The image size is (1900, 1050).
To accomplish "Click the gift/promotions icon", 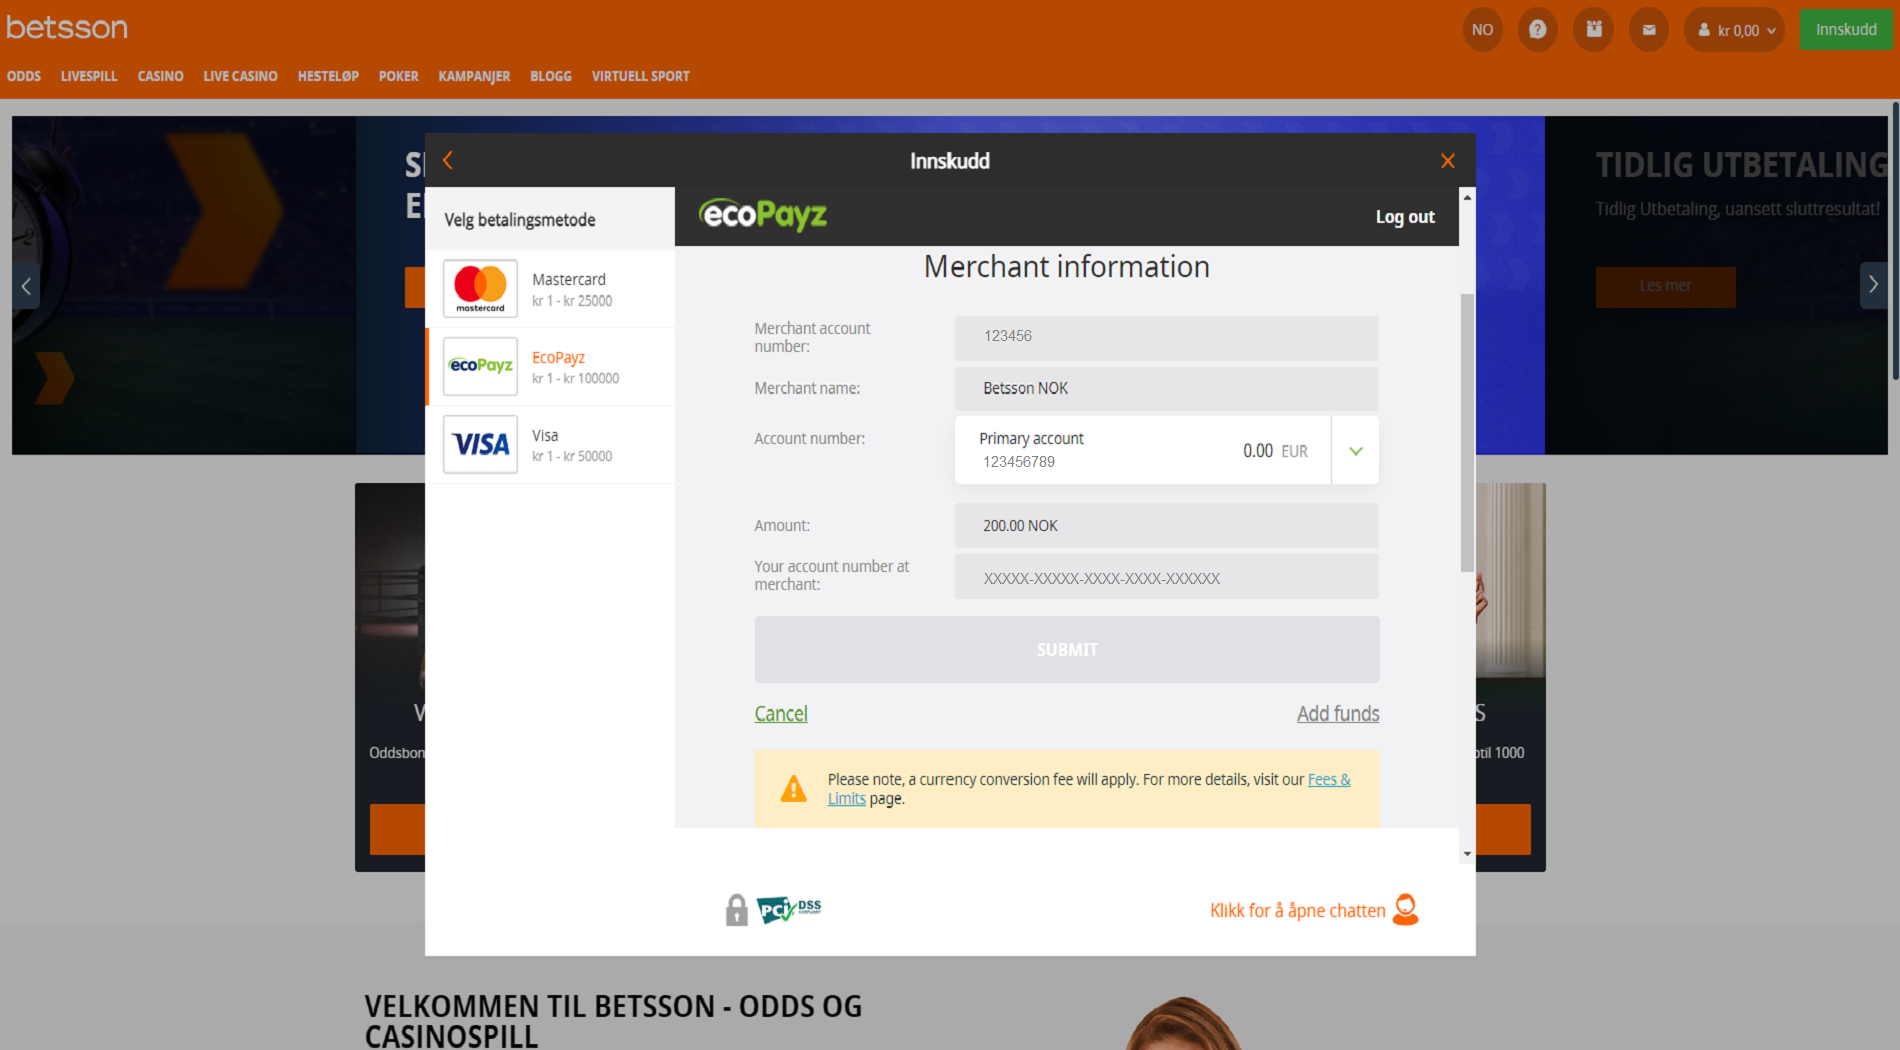I will click(1593, 29).
